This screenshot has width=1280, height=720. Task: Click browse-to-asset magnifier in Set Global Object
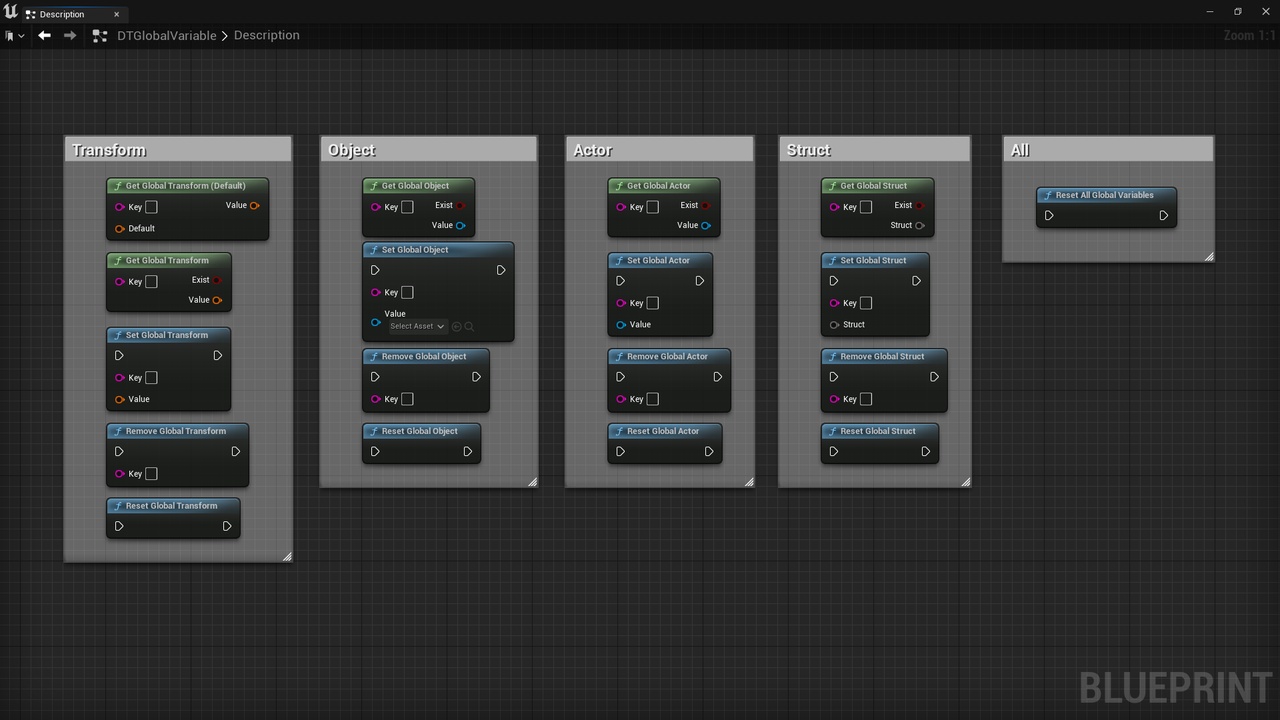click(469, 326)
